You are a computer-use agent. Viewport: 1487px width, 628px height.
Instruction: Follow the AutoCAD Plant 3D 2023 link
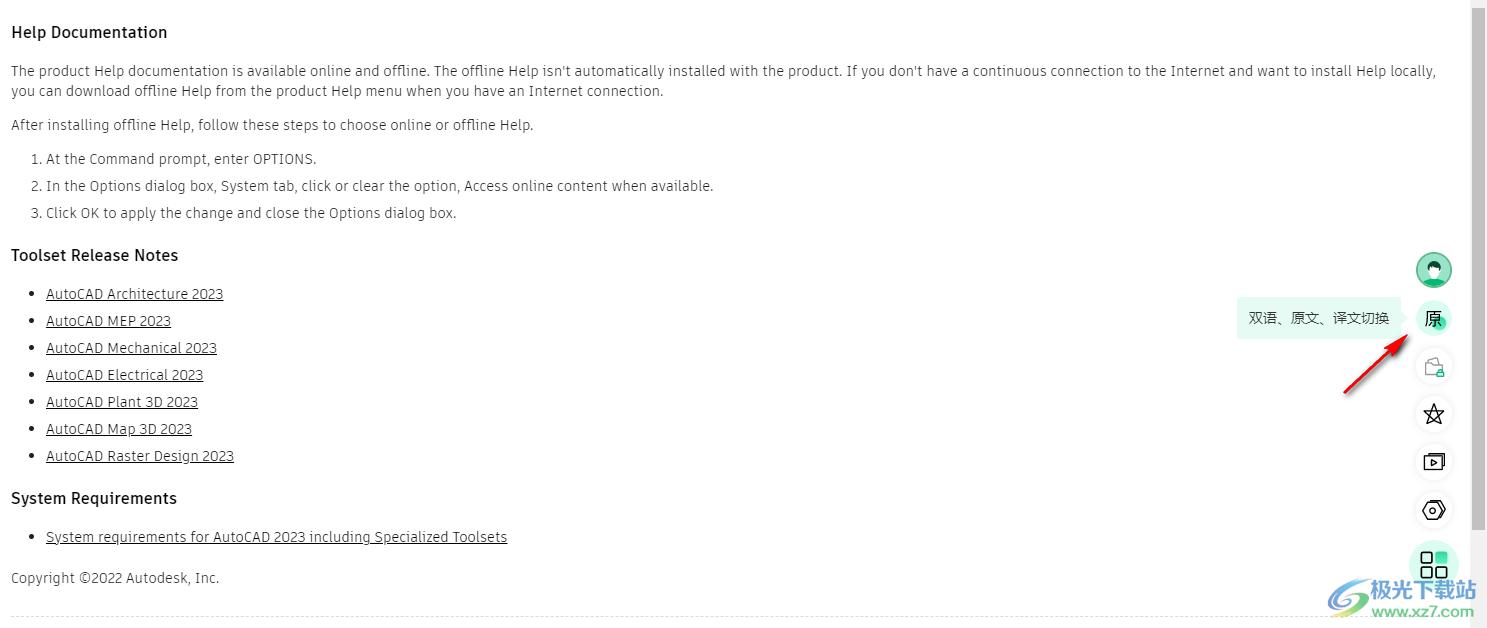pyautogui.click(x=122, y=402)
